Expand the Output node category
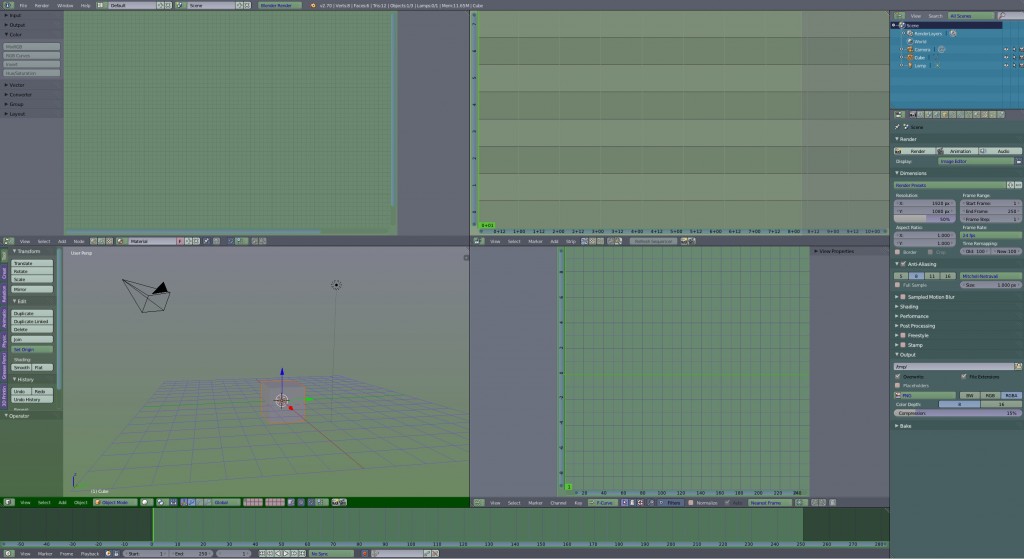 16,25
